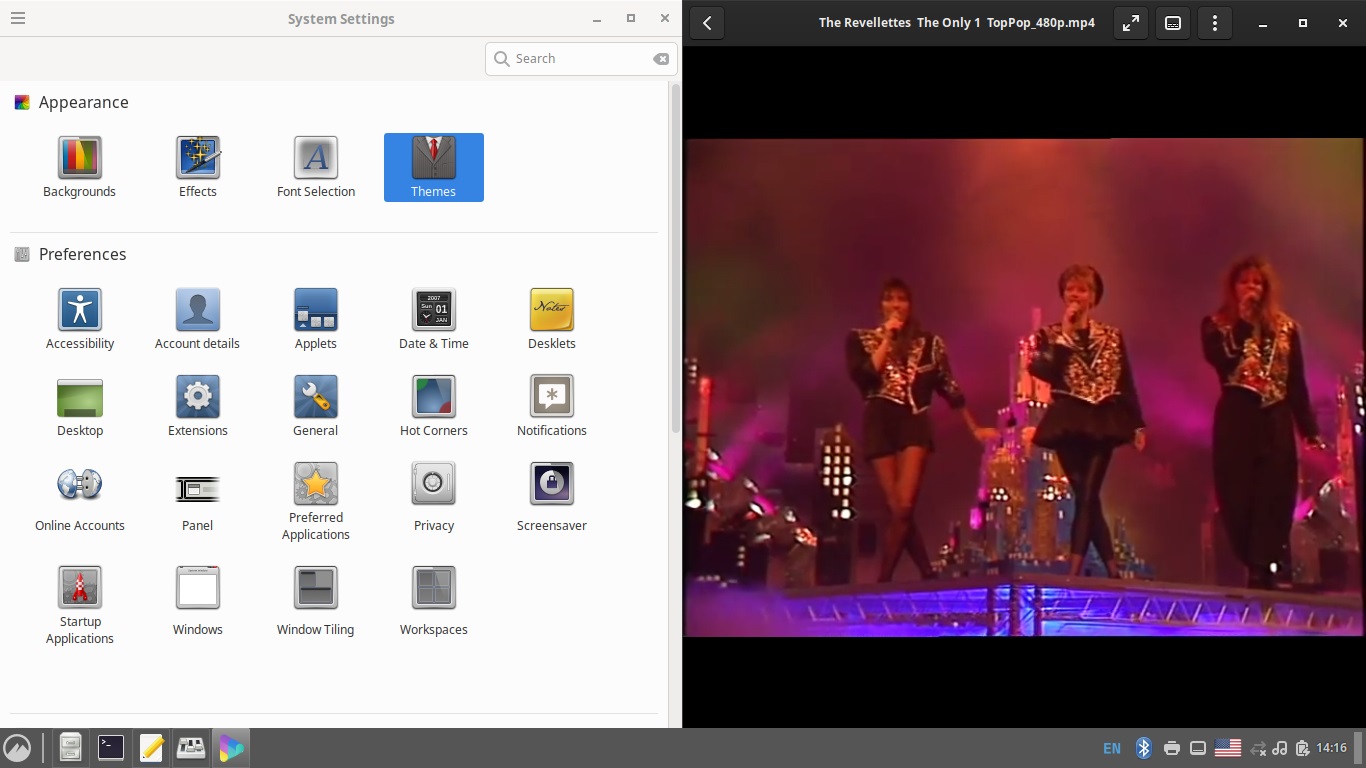Open the Extensions settings
The height and width of the screenshot is (768, 1366).
[x=197, y=407]
